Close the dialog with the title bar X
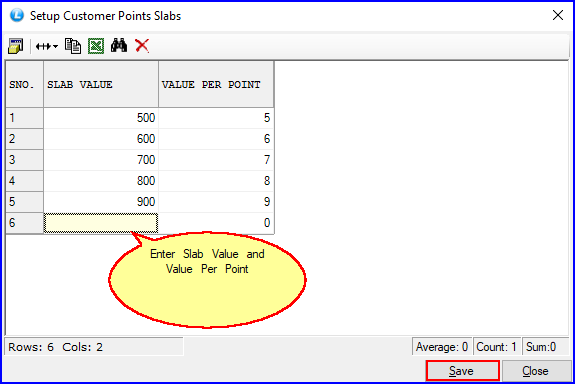Viewport: 575px width, 384px height. [558, 15]
